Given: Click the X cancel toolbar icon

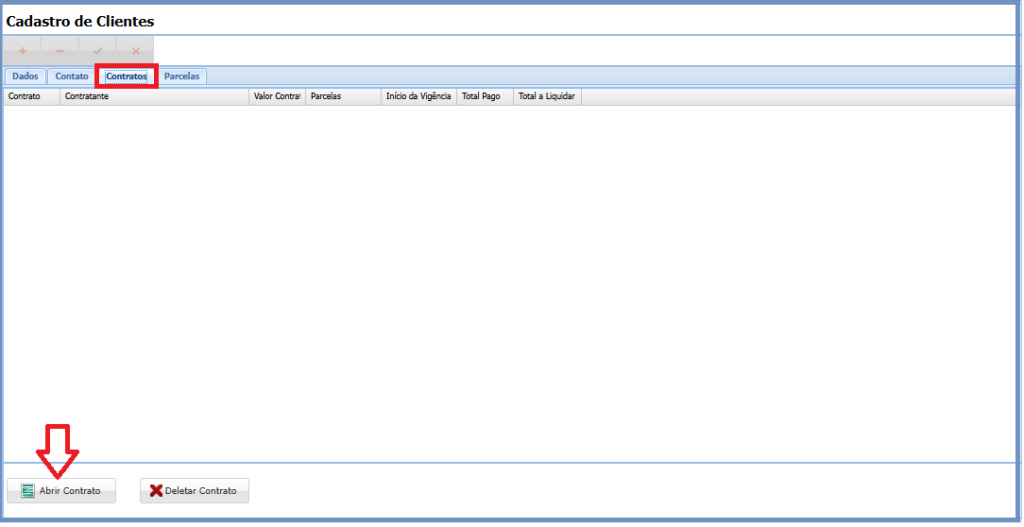Looking at the screenshot, I should [136, 50].
